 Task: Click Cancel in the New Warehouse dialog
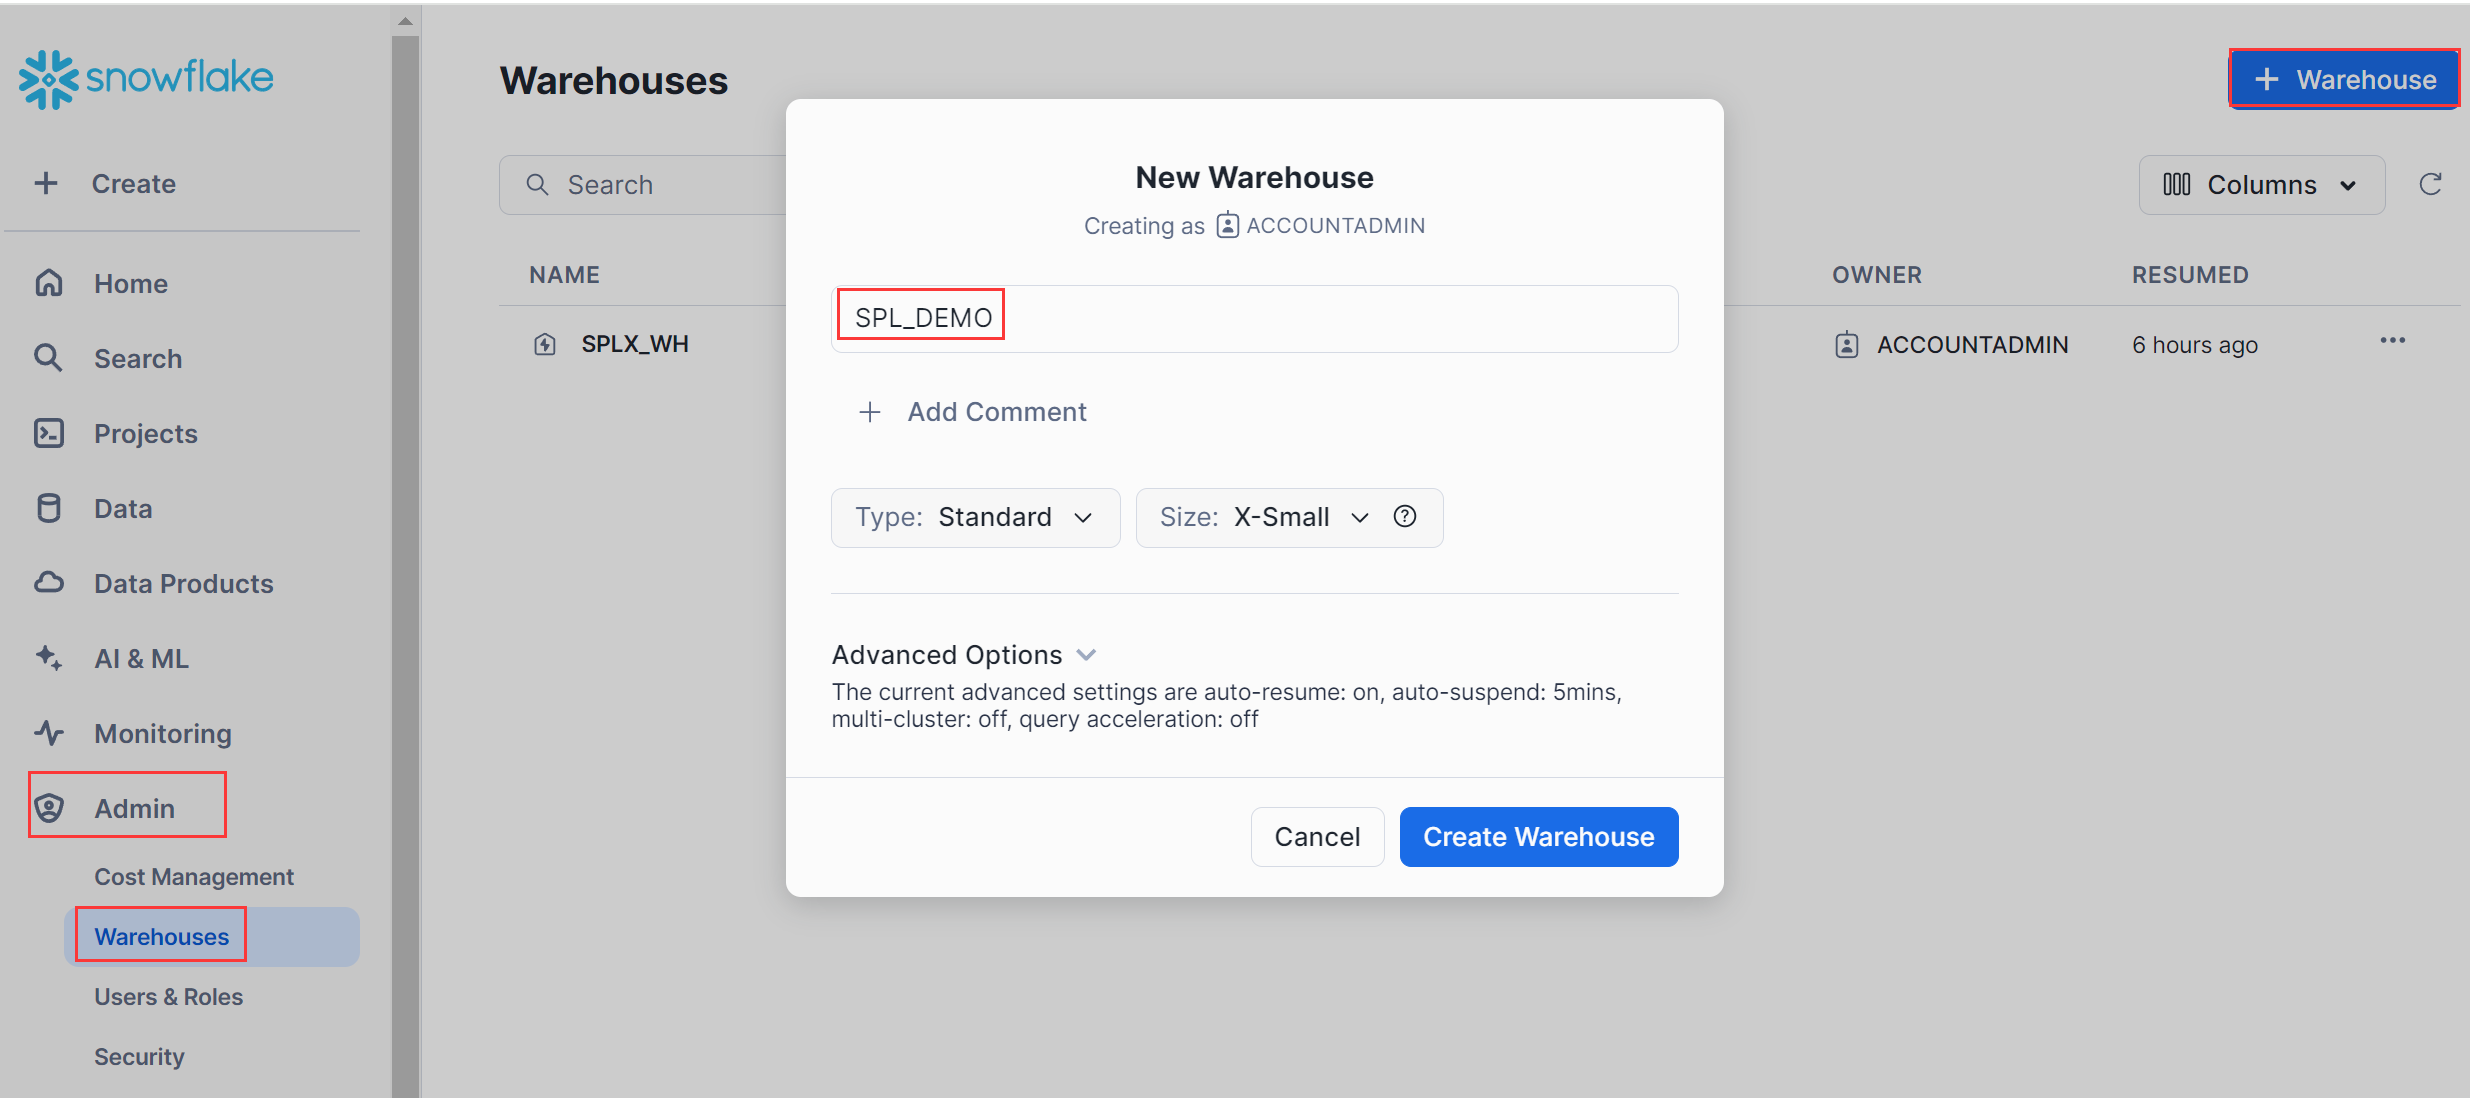[1317, 837]
